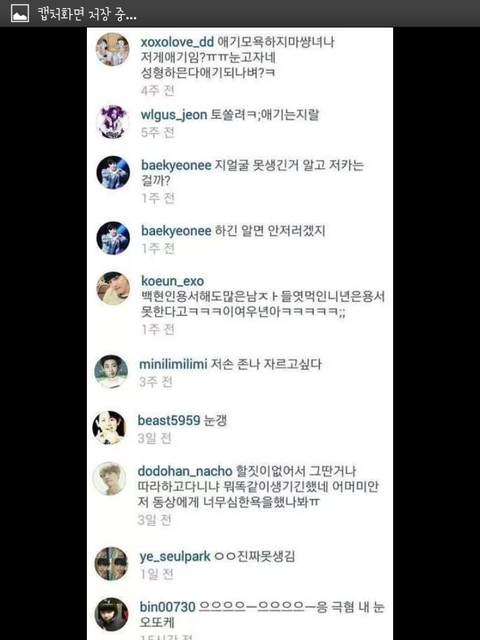Open the dodohan_nacho username link
The image size is (480, 640).
pos(185,471)
